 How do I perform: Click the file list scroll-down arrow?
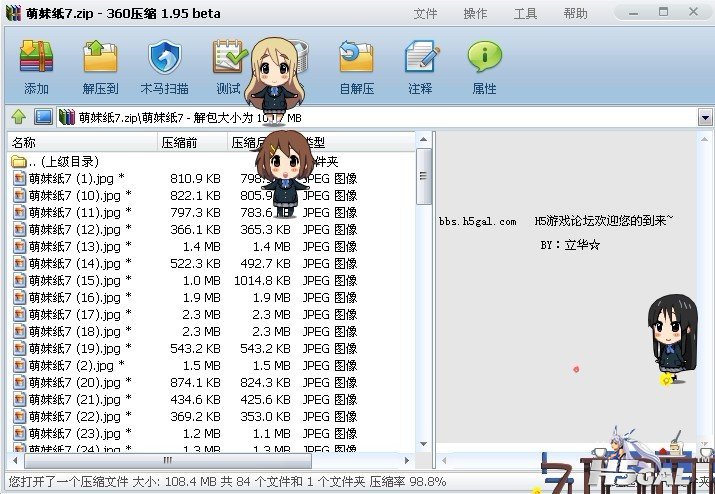424,444
